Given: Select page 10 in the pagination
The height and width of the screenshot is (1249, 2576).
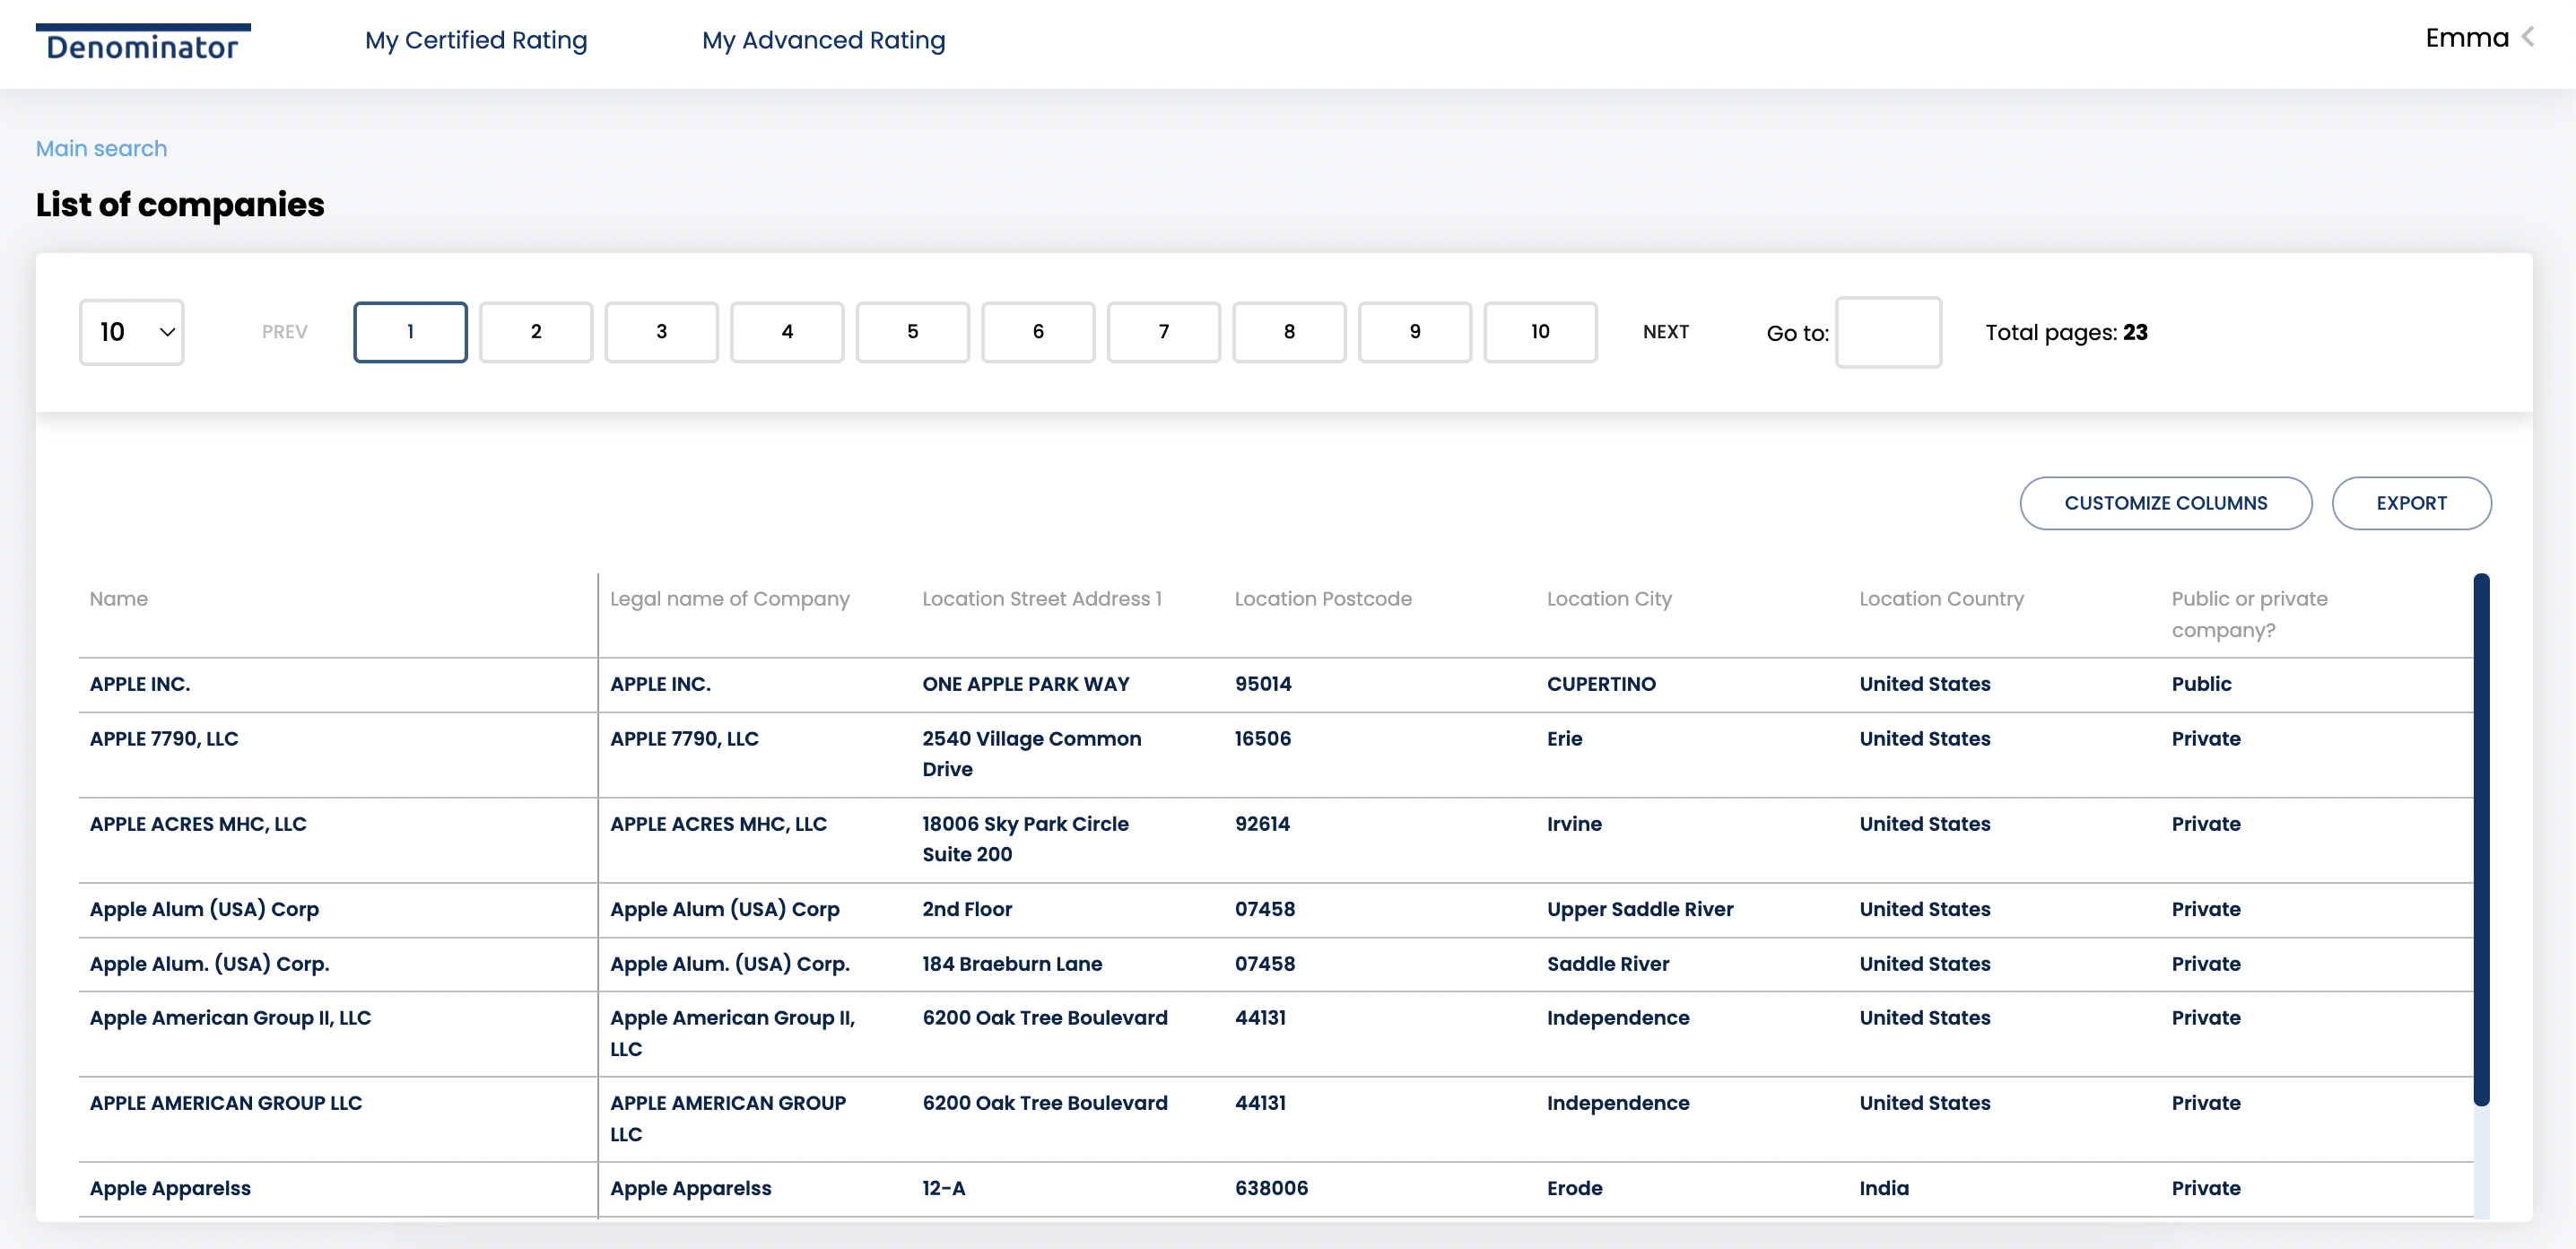Looking at the screenshot, I should (x=1539, y=332).
